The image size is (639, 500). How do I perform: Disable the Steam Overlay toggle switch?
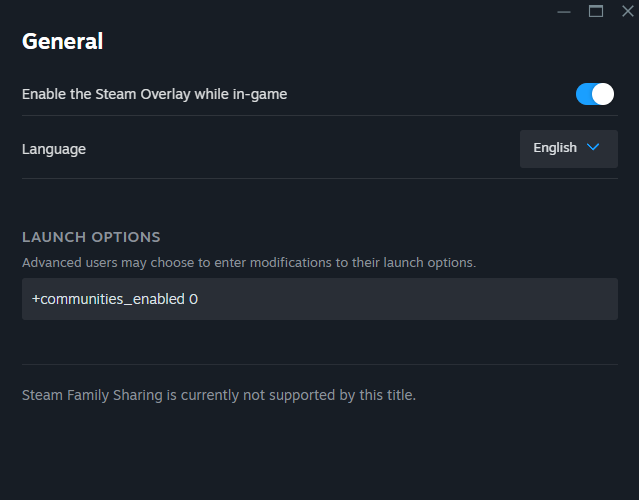pyautogui.click(x=595, y=94)
